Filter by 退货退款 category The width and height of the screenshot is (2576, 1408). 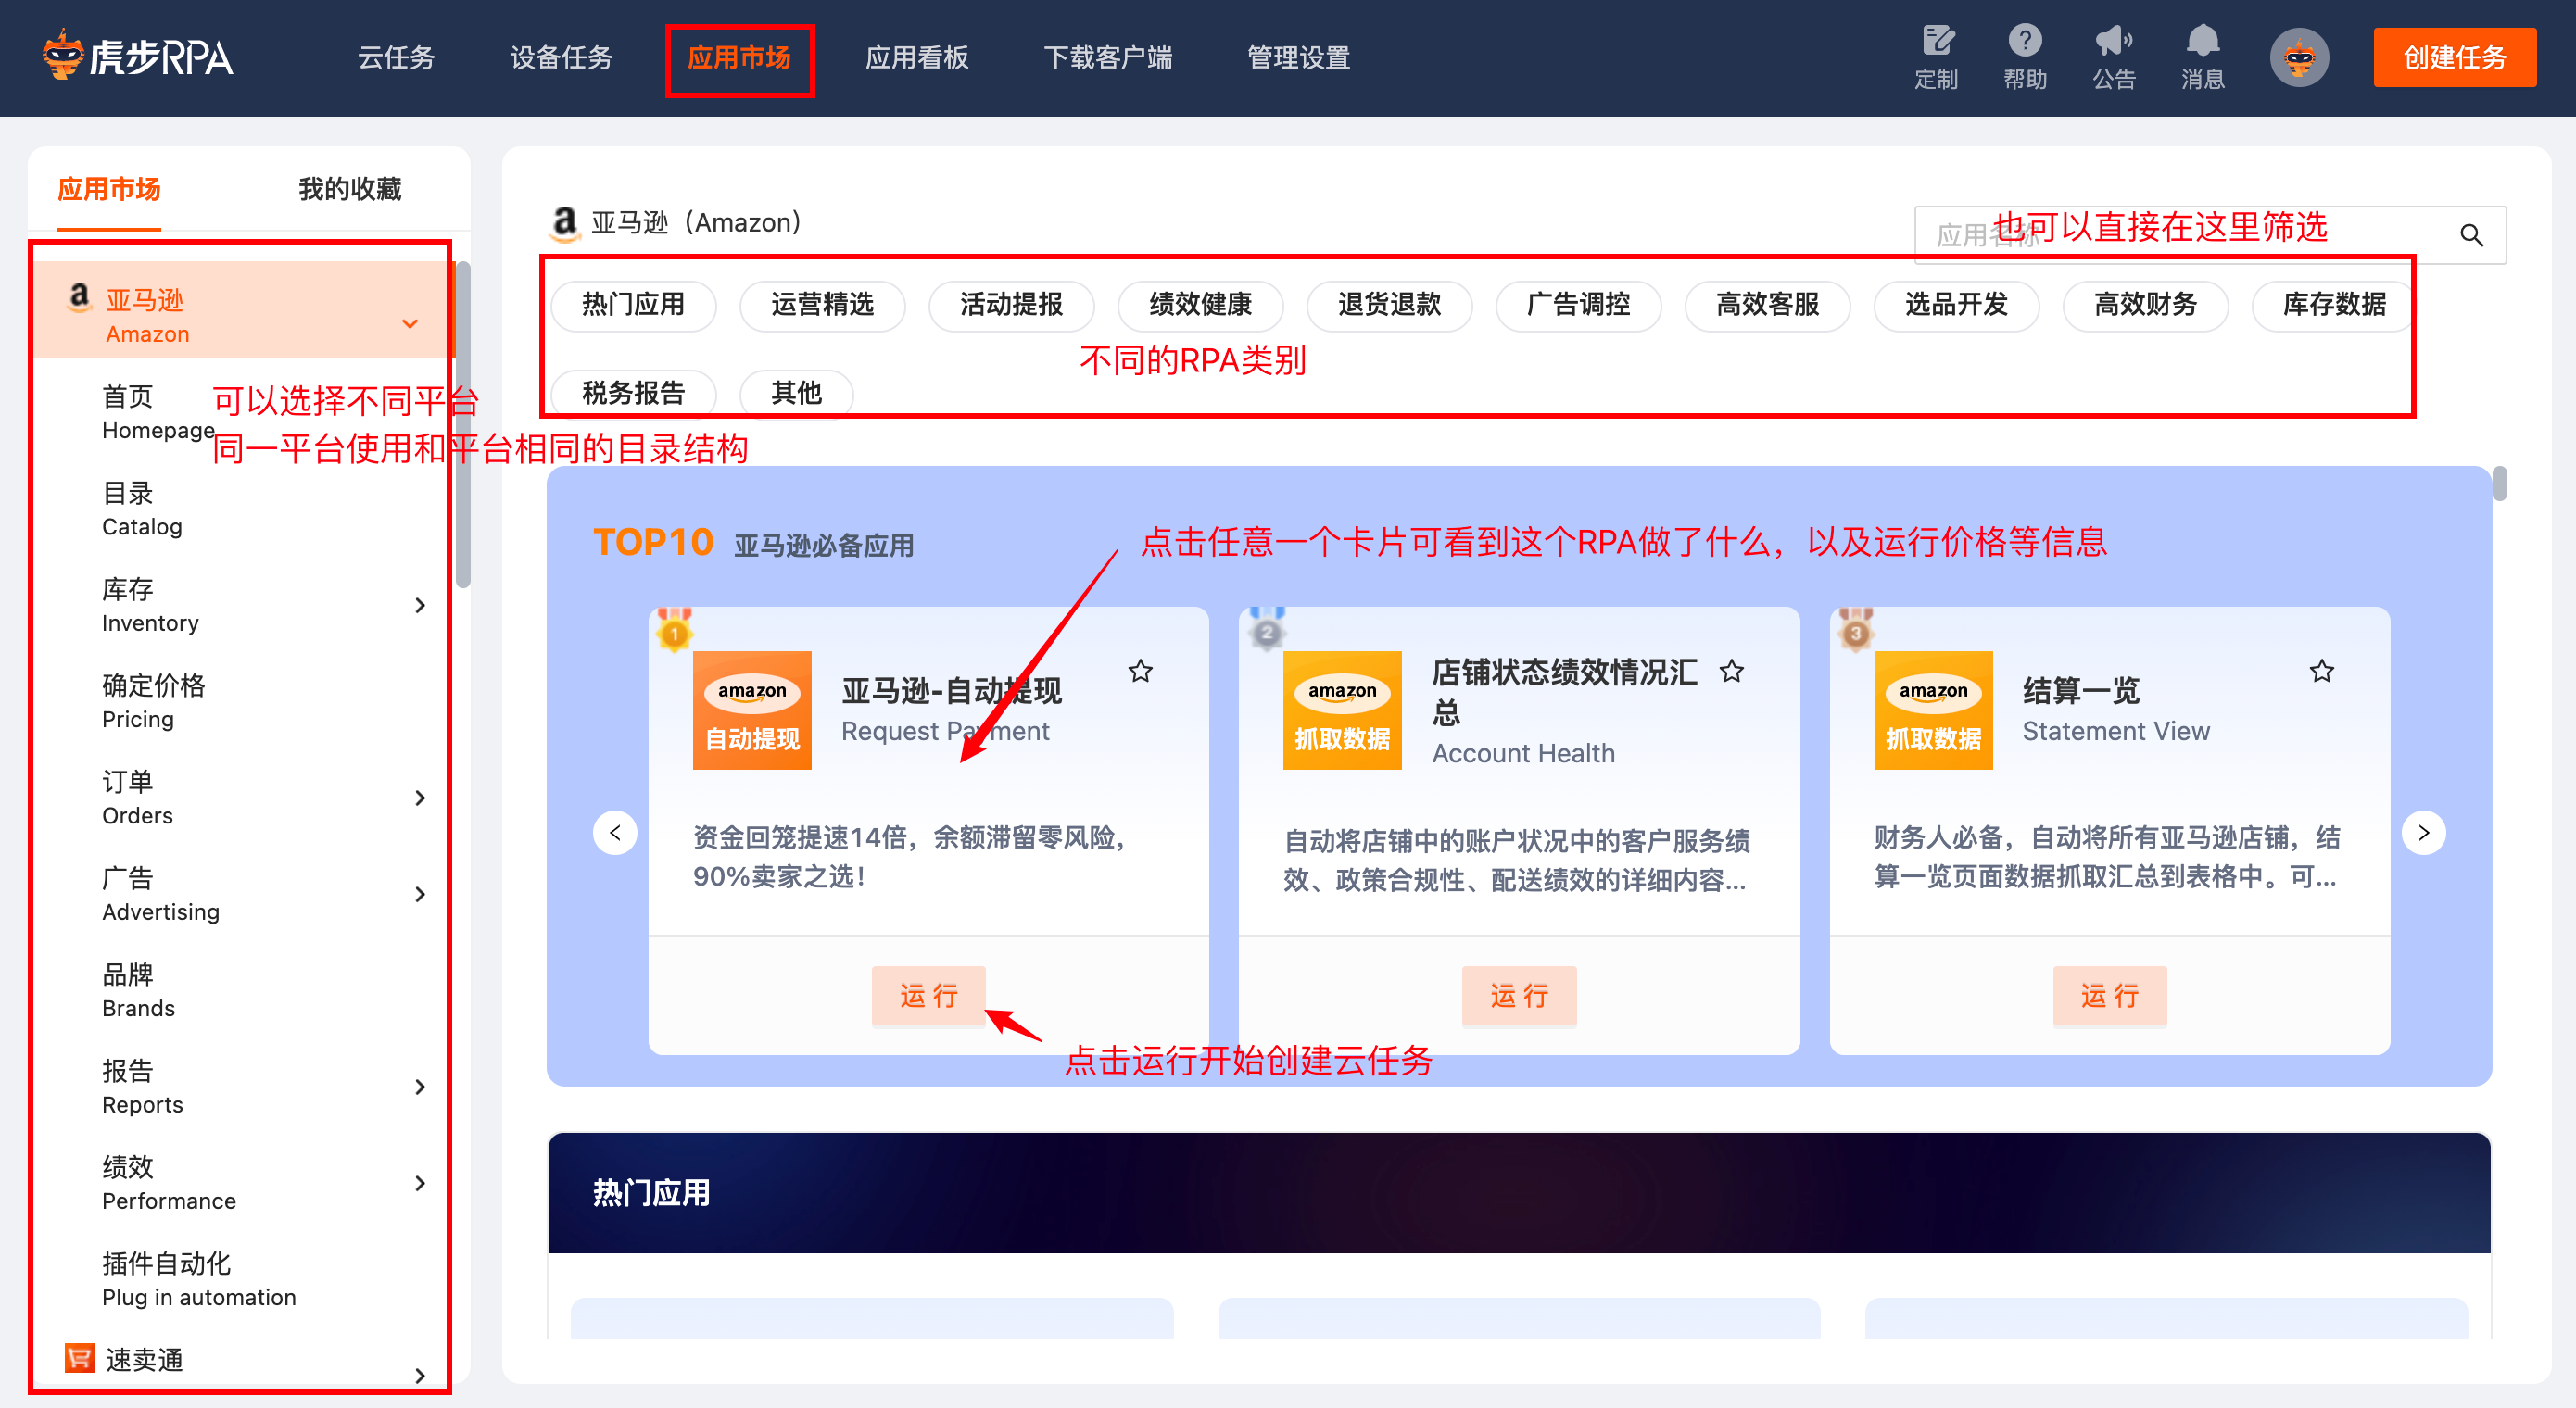(x=1389, y=304)
